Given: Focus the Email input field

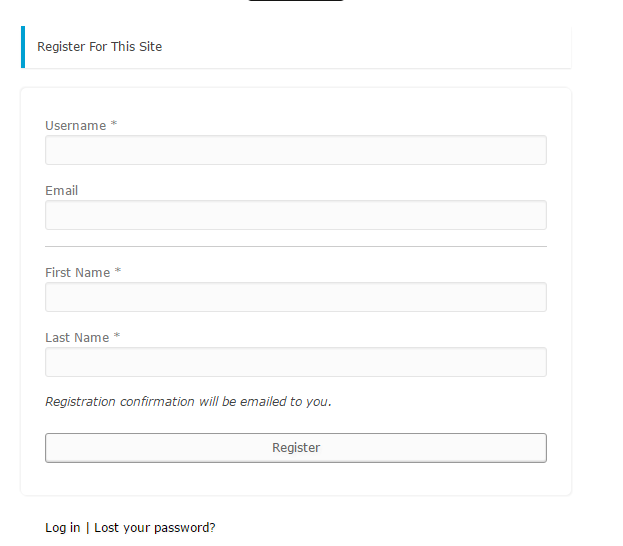Looking at the screenshot, I should (x=296, y=215).
